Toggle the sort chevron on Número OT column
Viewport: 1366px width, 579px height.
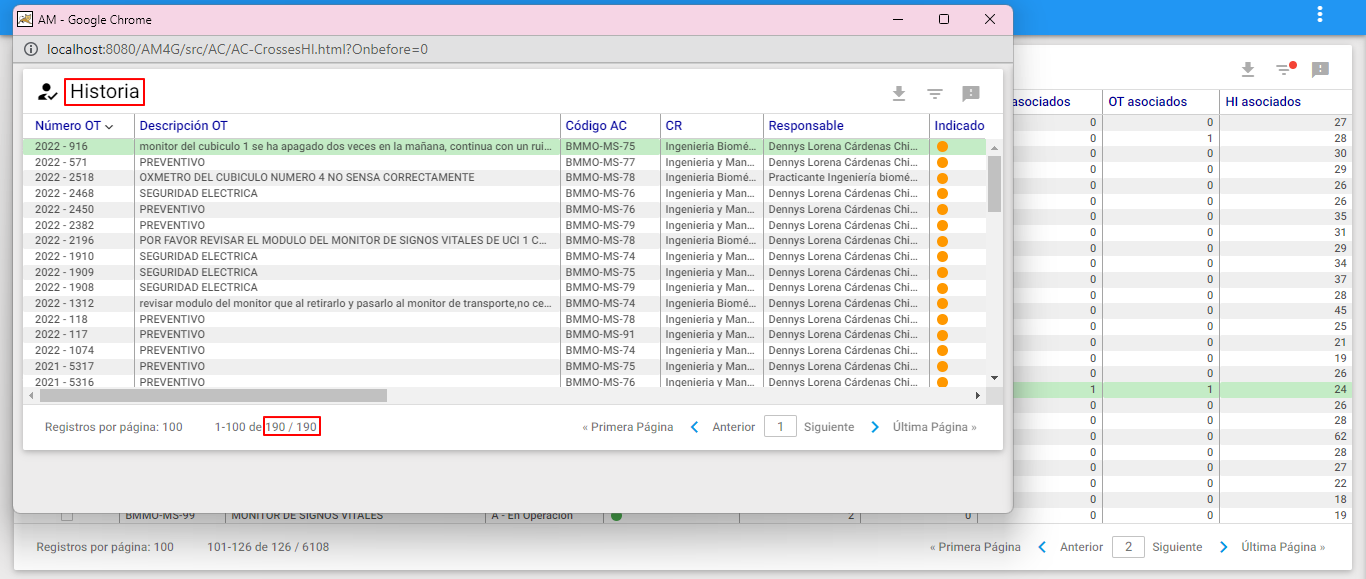(x=109, y=126)
